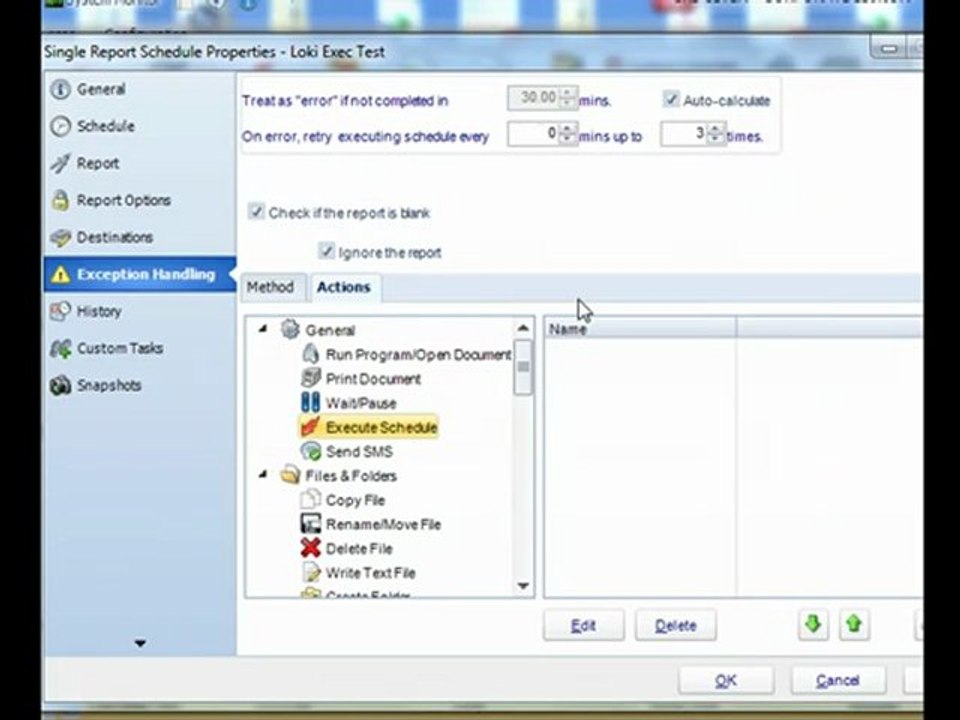The height and width of the screenshot is (720, 960).
Task: Select Send SMS text in tree
Action: coord(359,452)
